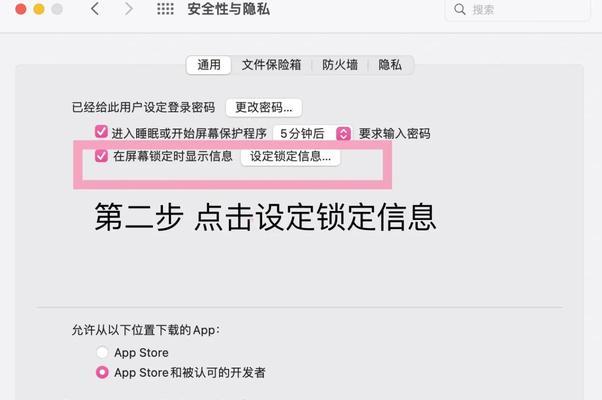602x400 pixels.
Task: Uncheck 在屏幕锁定时显示信息 checkbox
Action: coord(101,156)
